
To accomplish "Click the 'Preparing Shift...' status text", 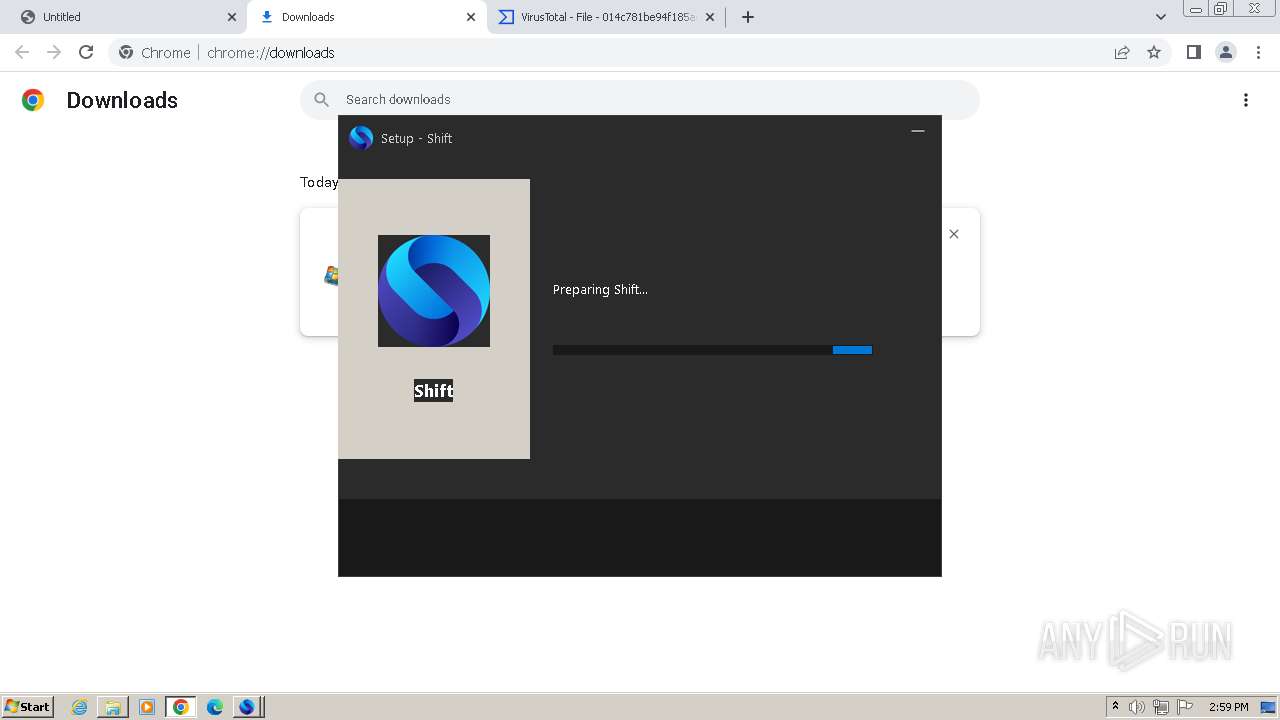I will pyautogui.click(x=600, y=290).
